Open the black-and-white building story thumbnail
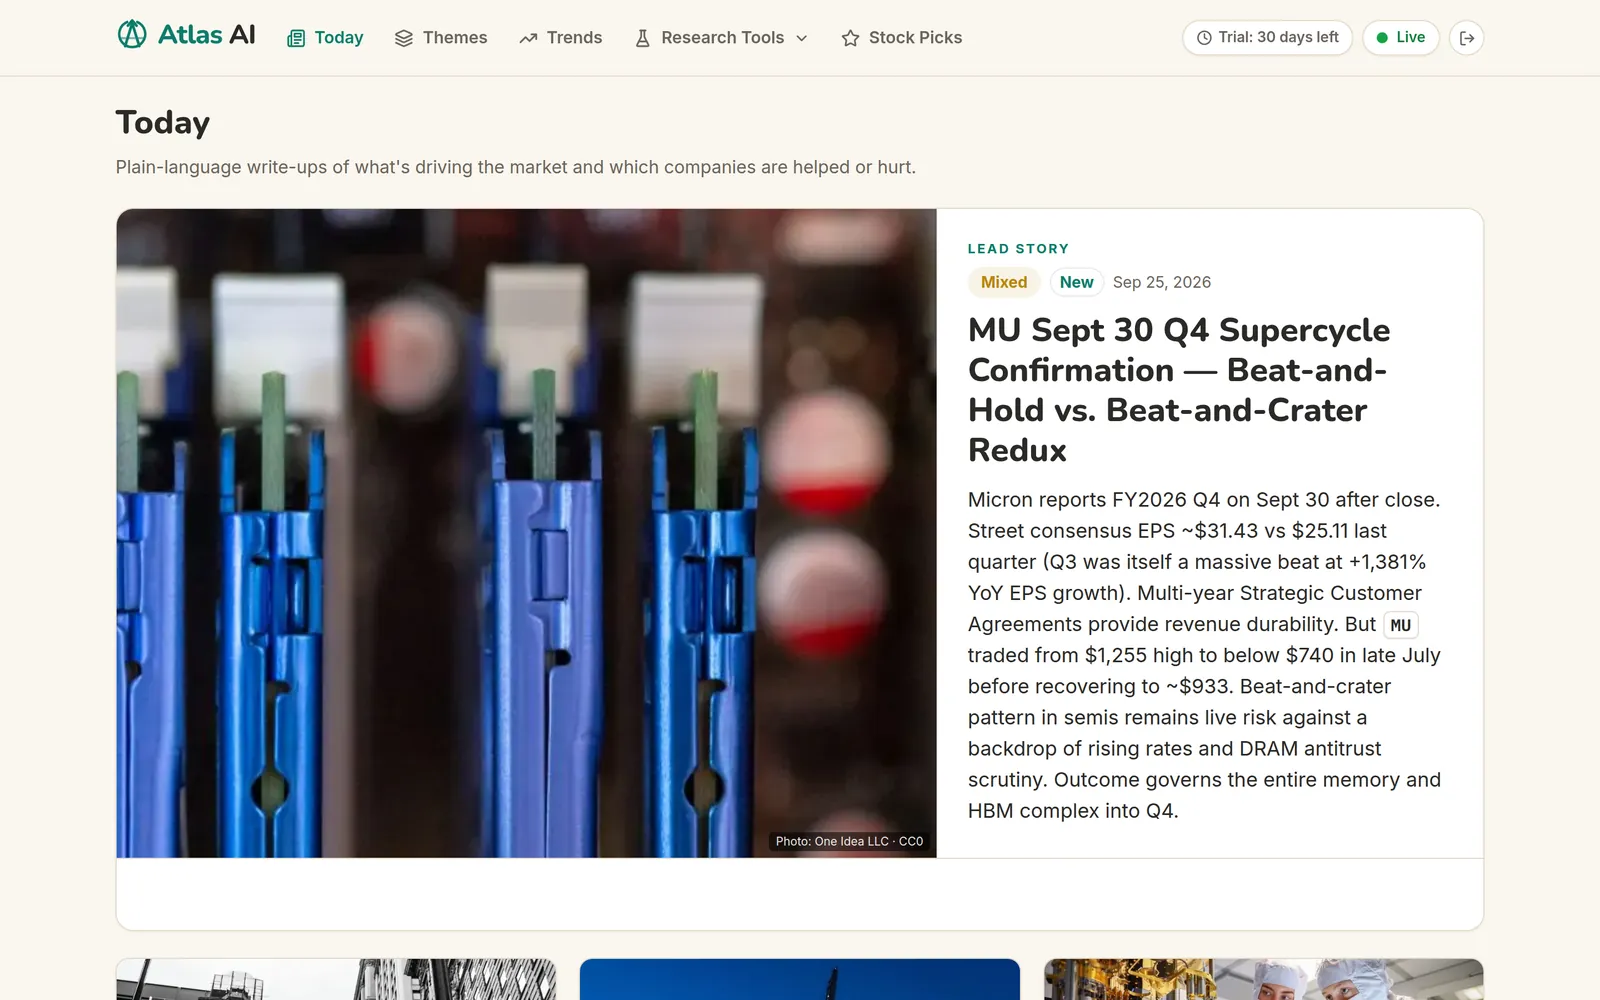Image resolution: width=1600 pixels, height=1000 pixels. [336, 979]
